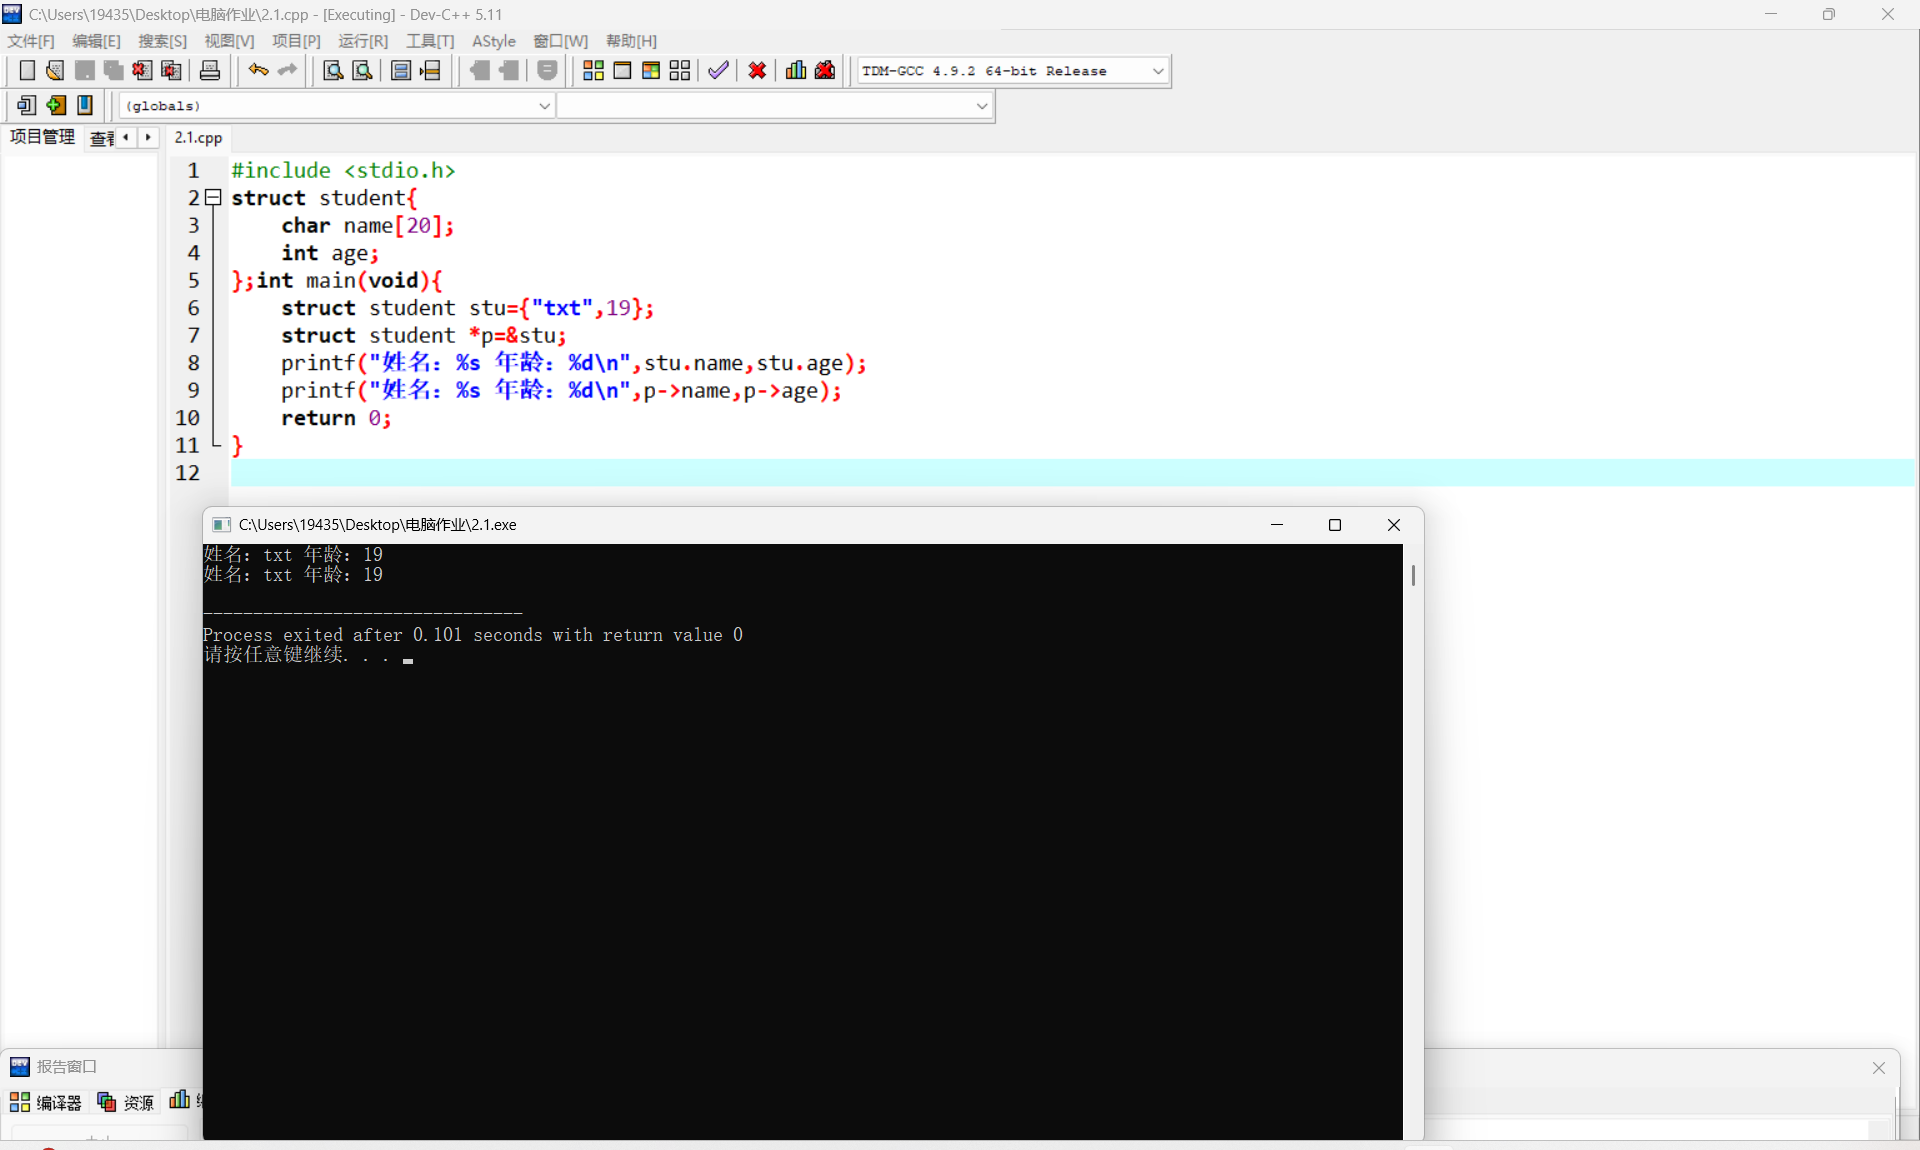Screen dimensions: 1920x1150
Task: Click the red X stop execution icon
Action: click(757, 71)
